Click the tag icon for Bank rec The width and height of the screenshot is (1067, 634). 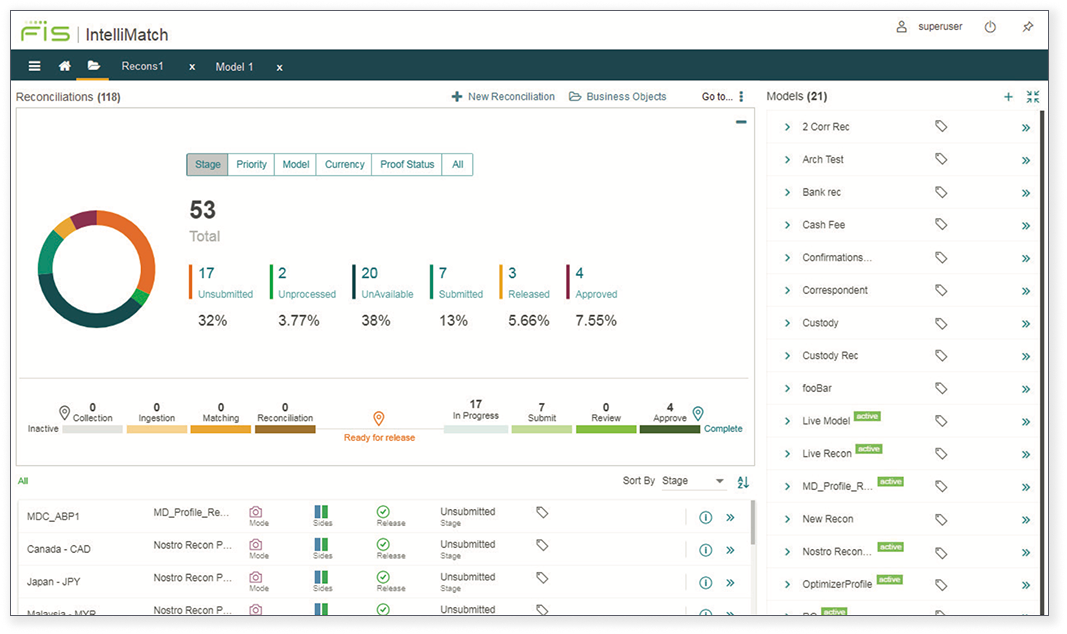(x=941, y=192)
